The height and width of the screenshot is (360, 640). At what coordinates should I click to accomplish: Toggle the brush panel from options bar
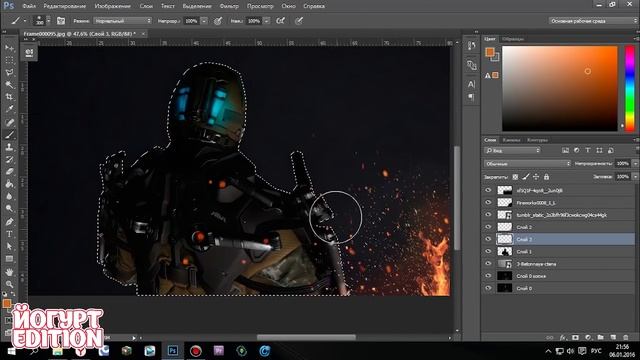click(x=61, y=21)
